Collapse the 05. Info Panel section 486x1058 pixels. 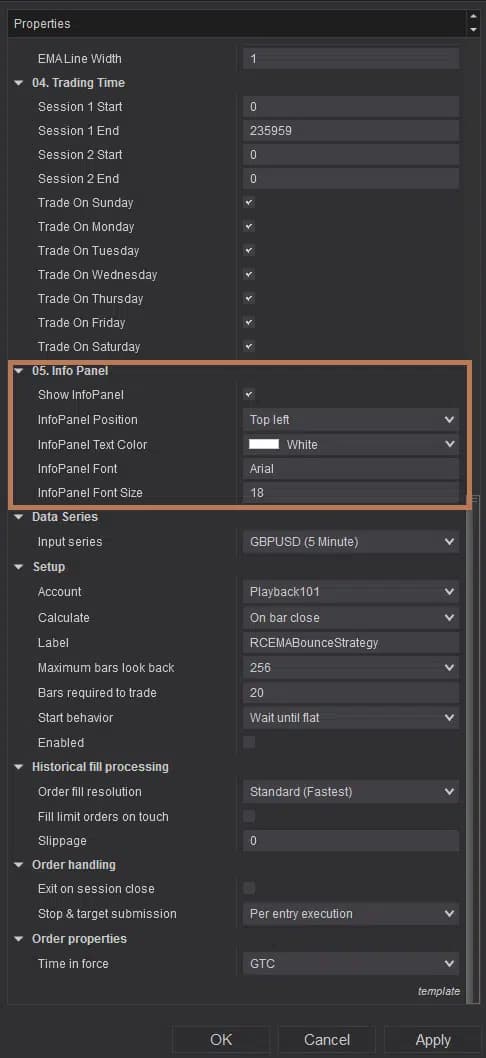click(18, 370)
